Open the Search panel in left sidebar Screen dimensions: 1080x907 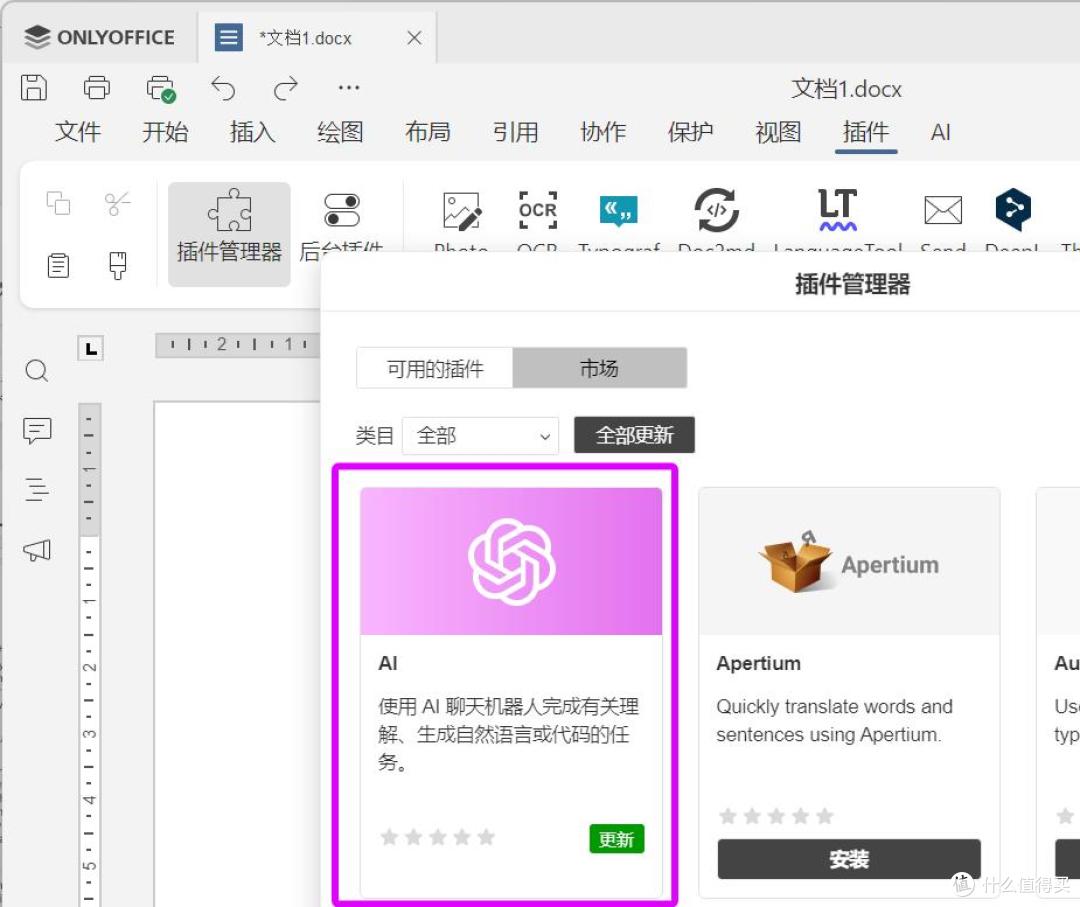pos(37,371)
